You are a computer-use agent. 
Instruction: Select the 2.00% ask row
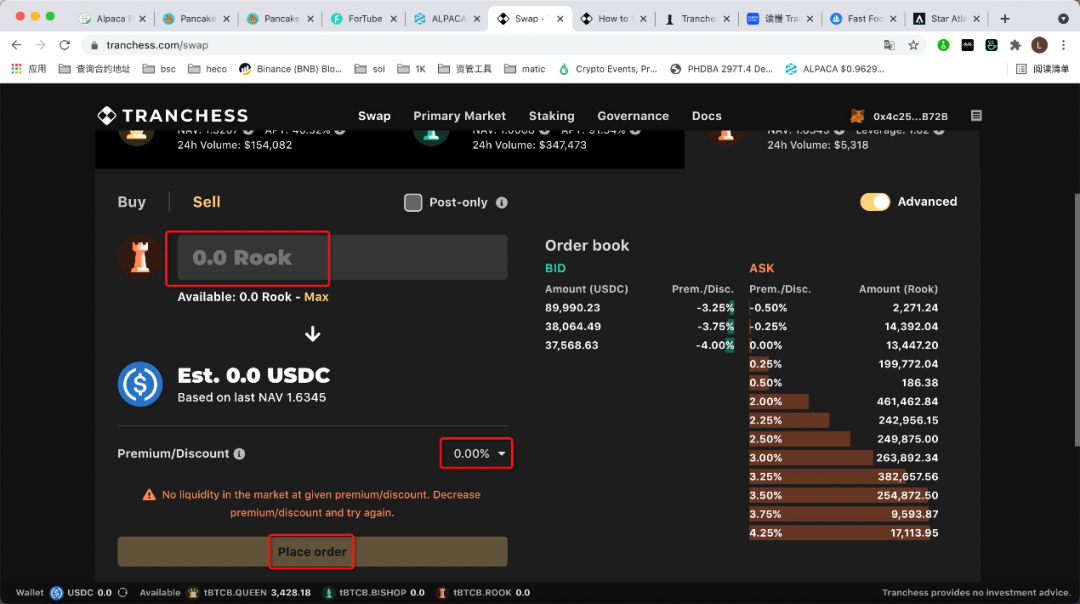[844, 402]
